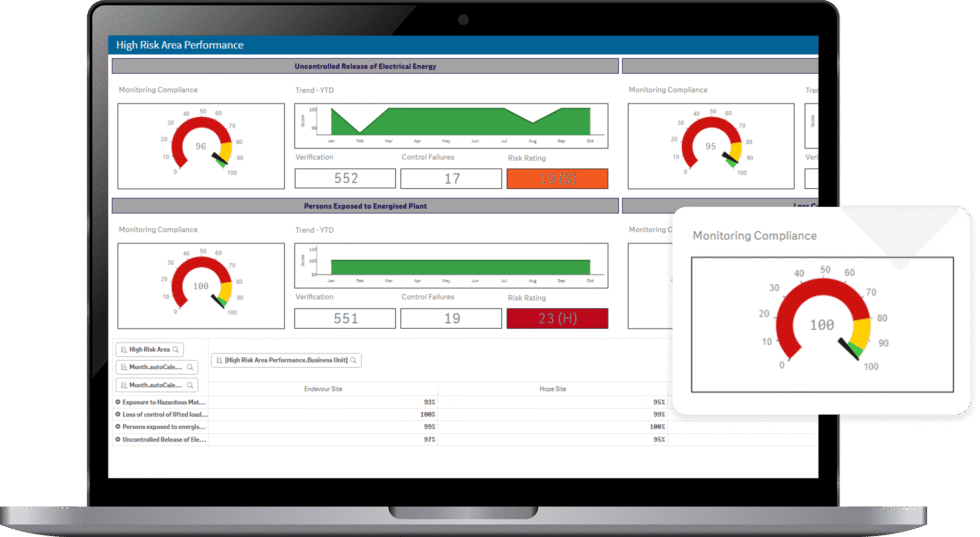Click the Loss of control of lifted load label
Screen dimensions: 980x537
click(x=165, y=414)
